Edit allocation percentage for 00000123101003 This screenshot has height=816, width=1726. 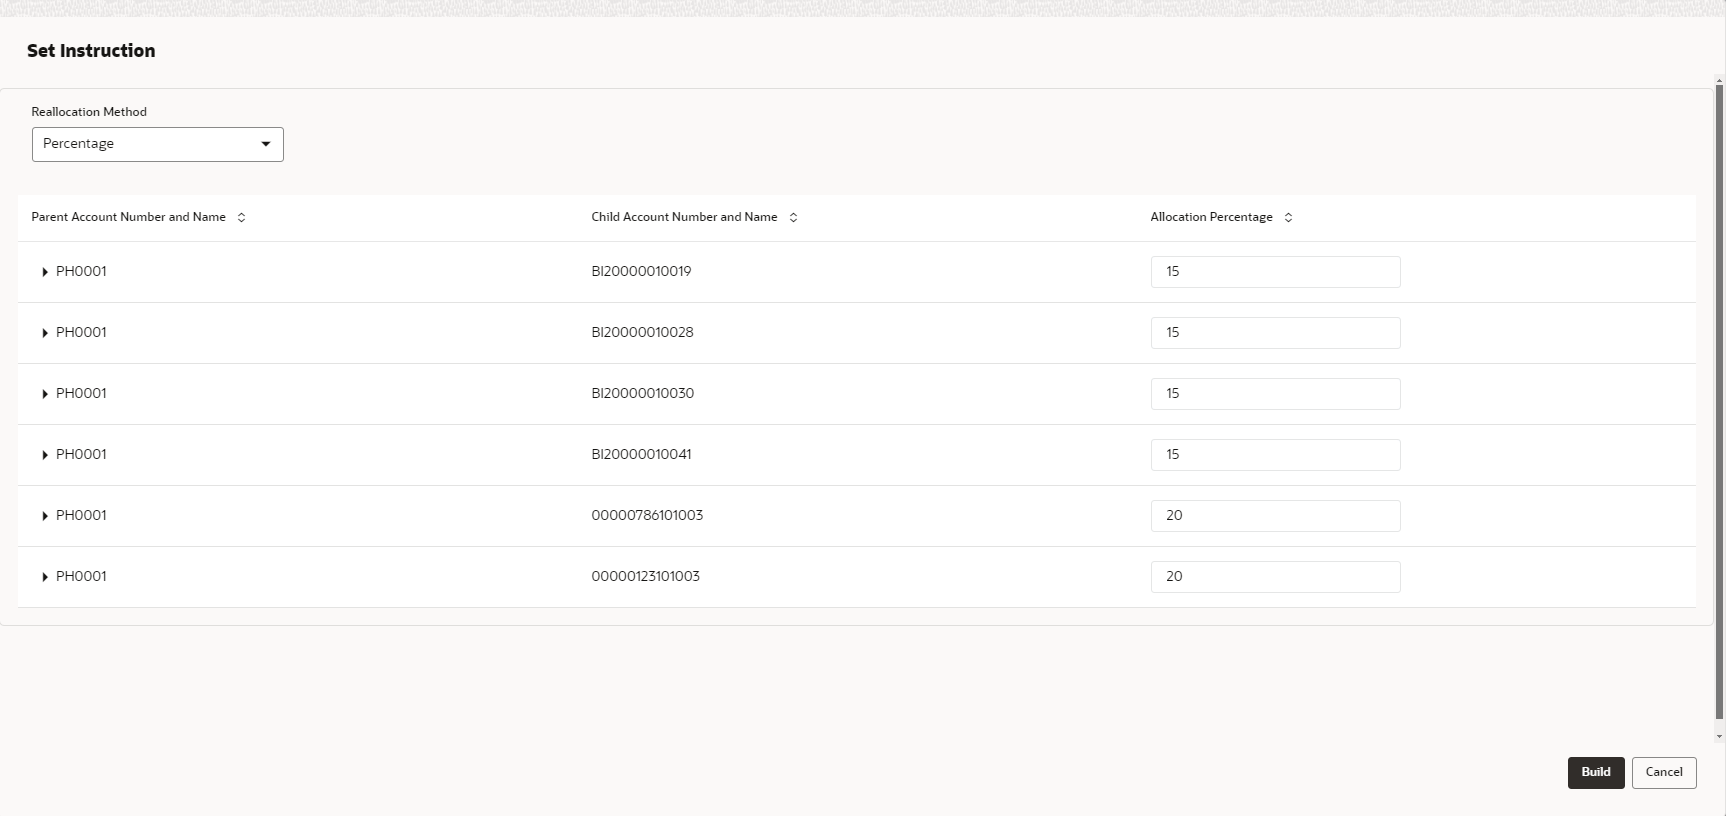point(1275,577)
